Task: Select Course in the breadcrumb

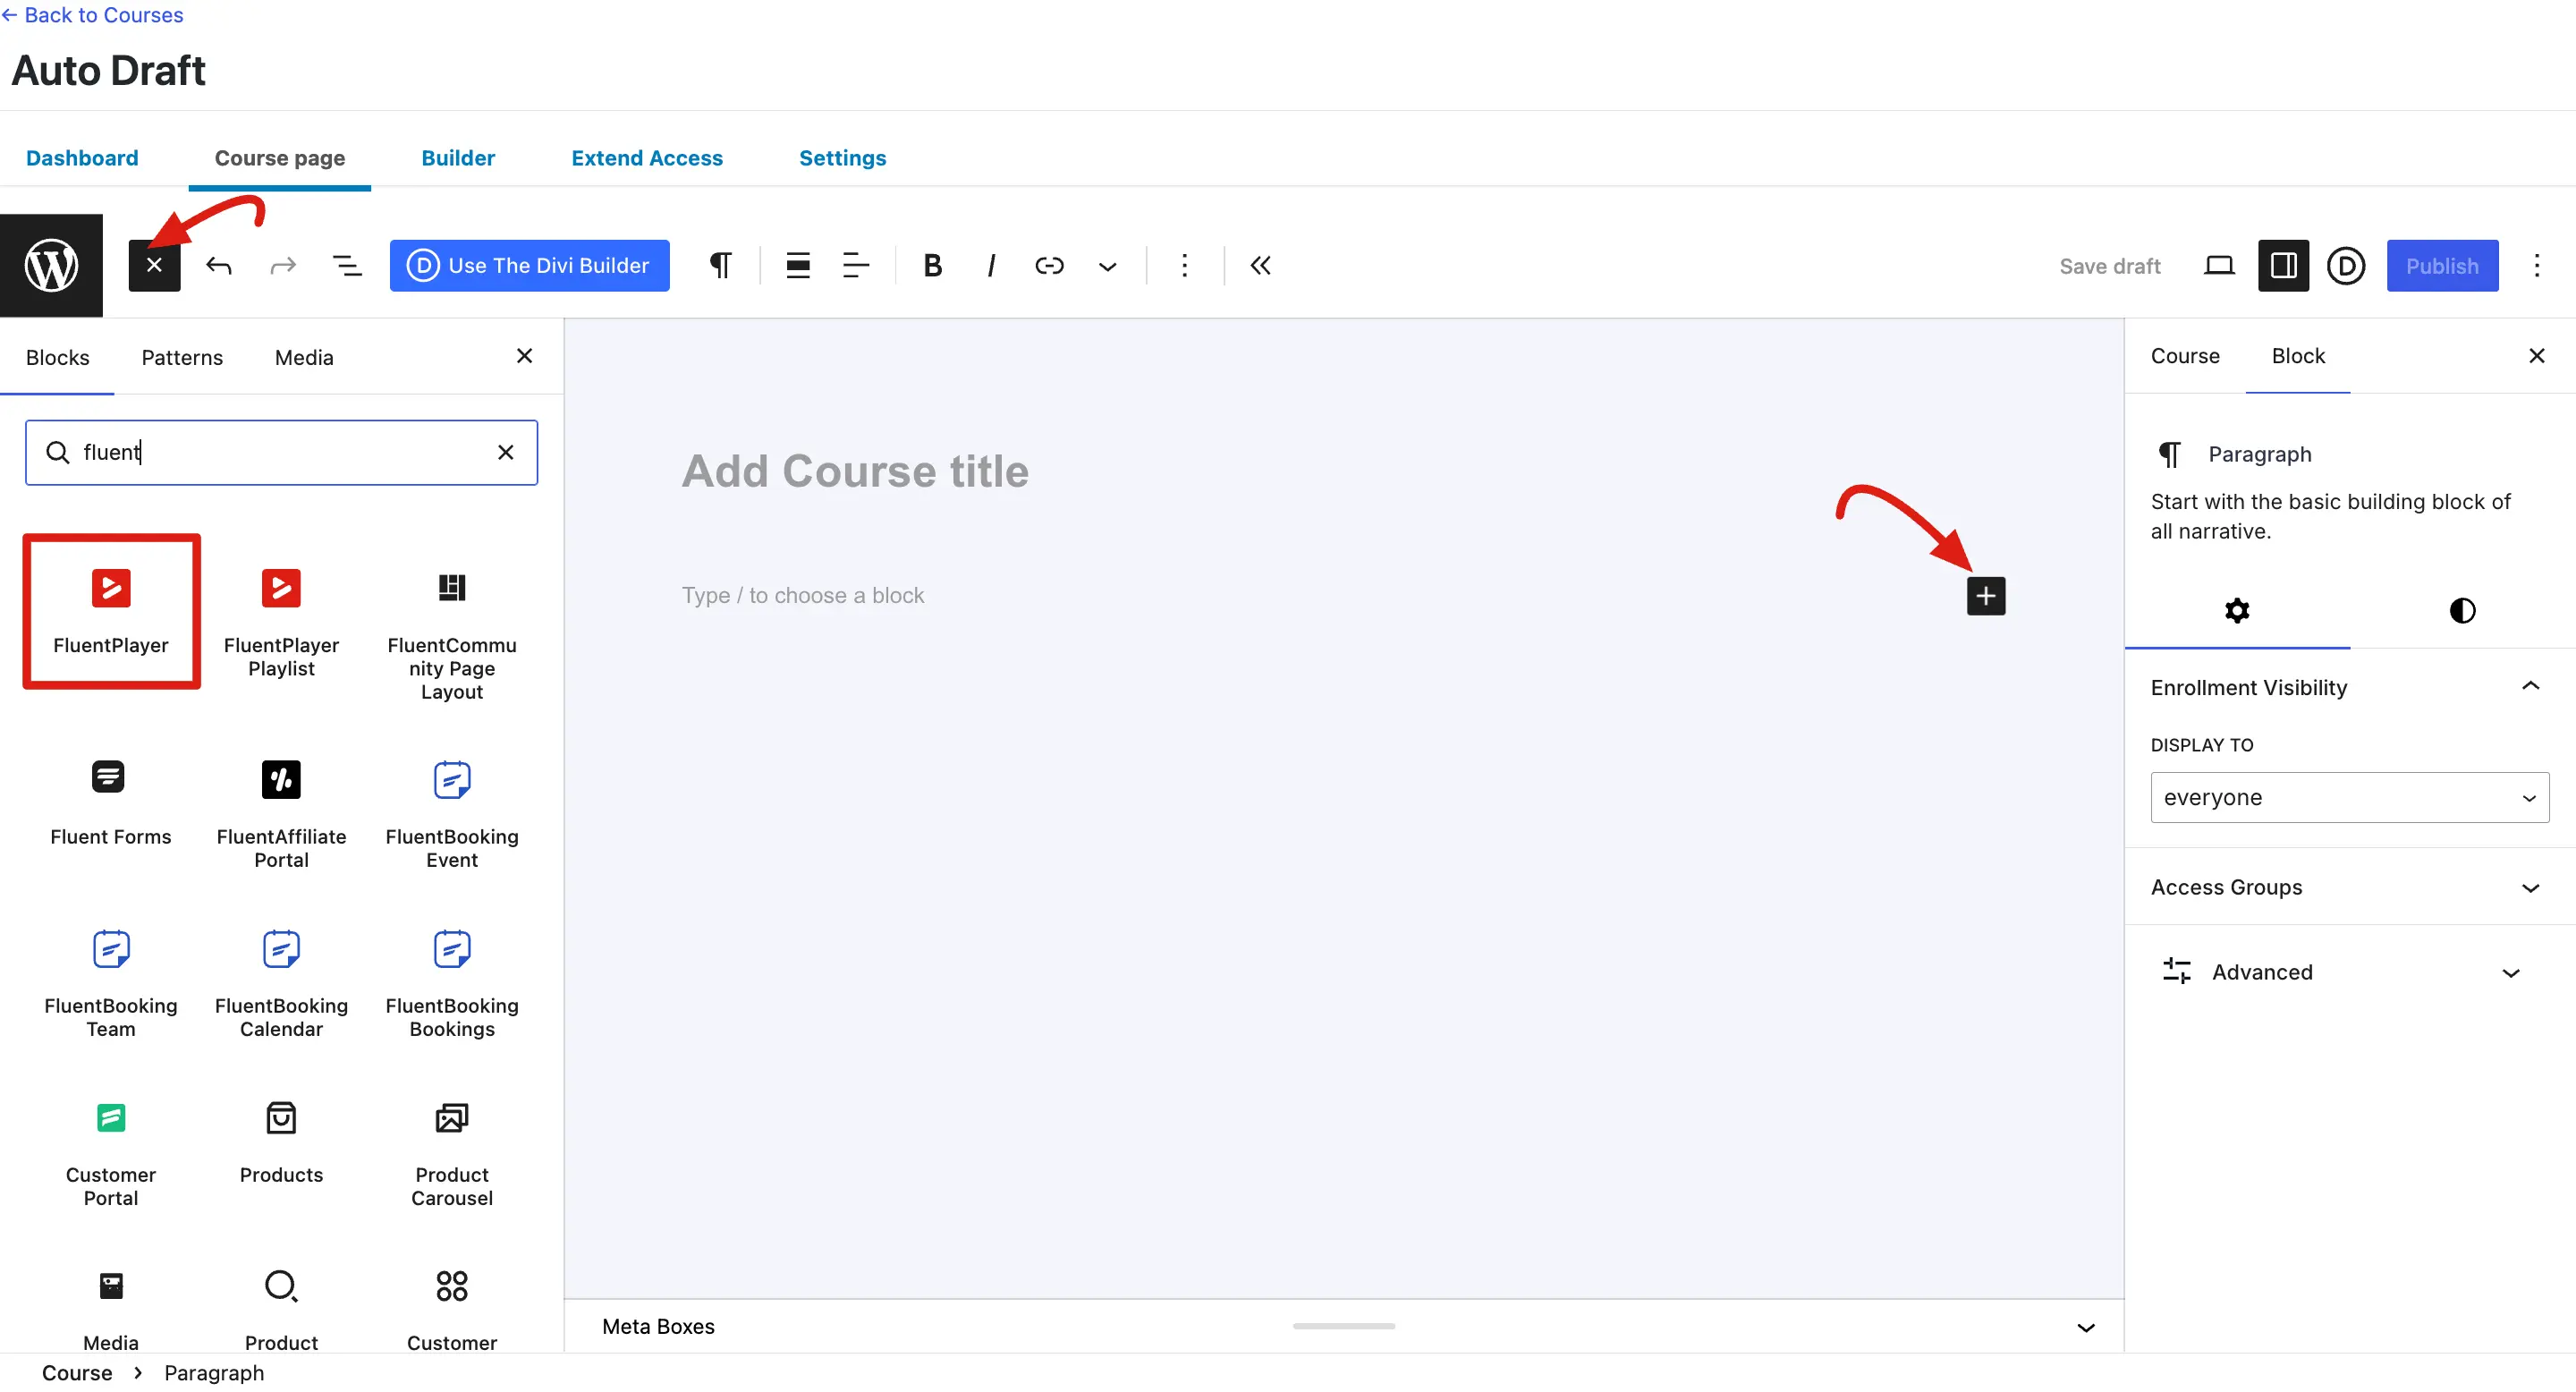Action: point(77,1373)
